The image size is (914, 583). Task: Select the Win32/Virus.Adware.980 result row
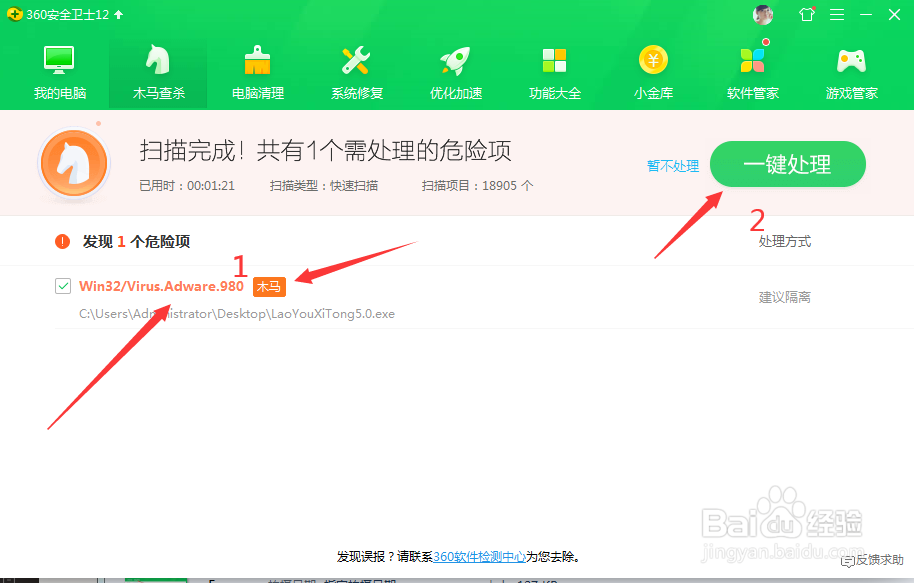click(160, 285)
